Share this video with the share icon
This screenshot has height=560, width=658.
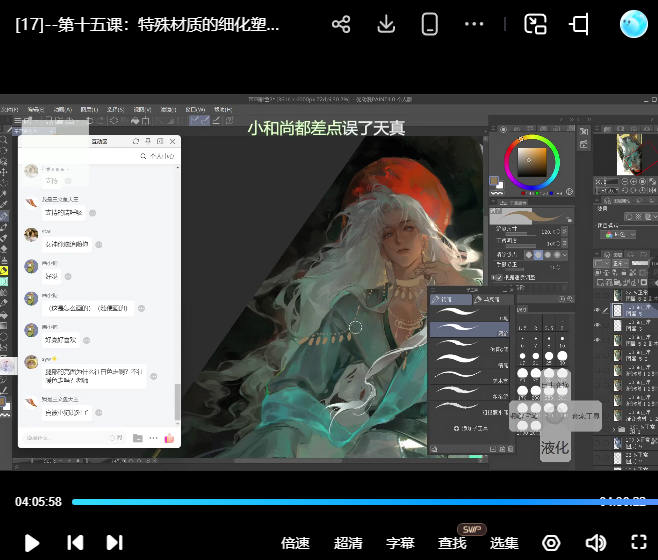click(x=341, y=24)
